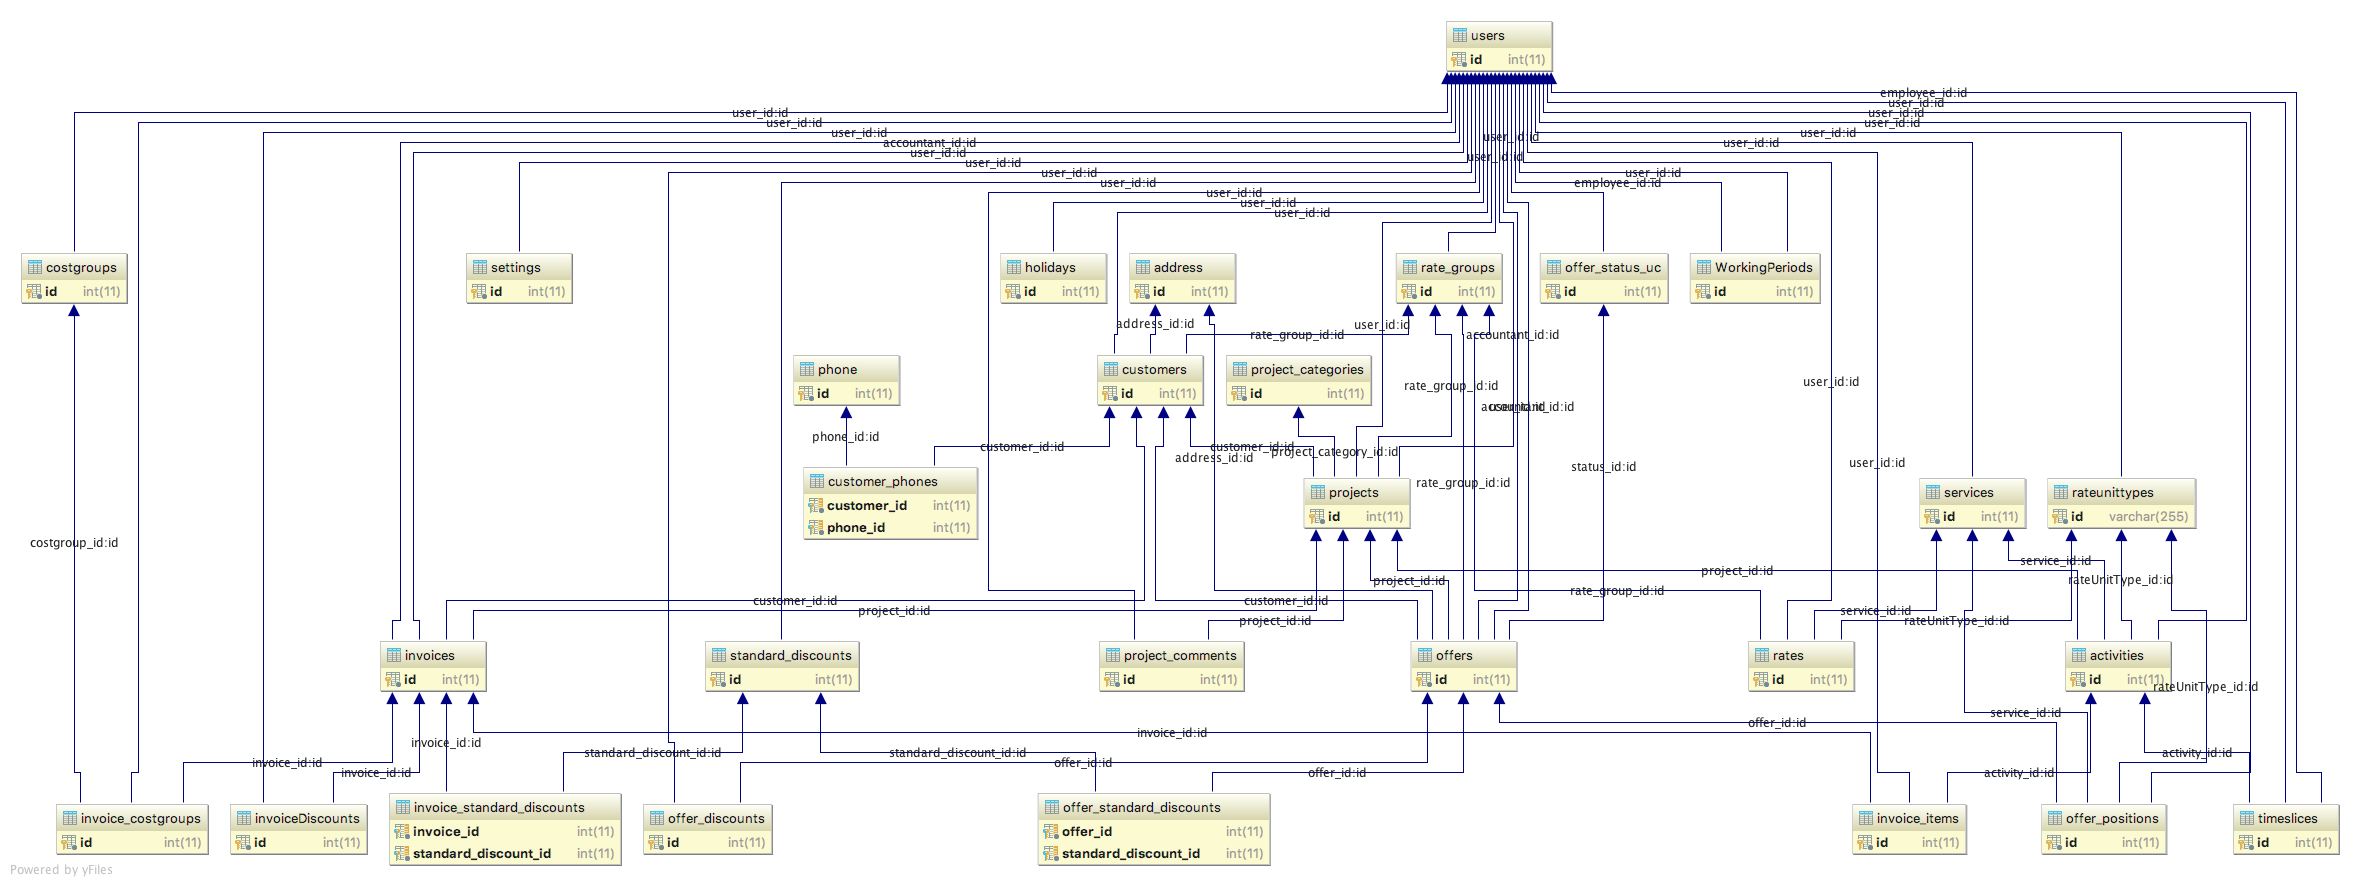Viewport: 2360px width, 886px height.
Task: Click the address table icon
Action: tap(1143, 267)
